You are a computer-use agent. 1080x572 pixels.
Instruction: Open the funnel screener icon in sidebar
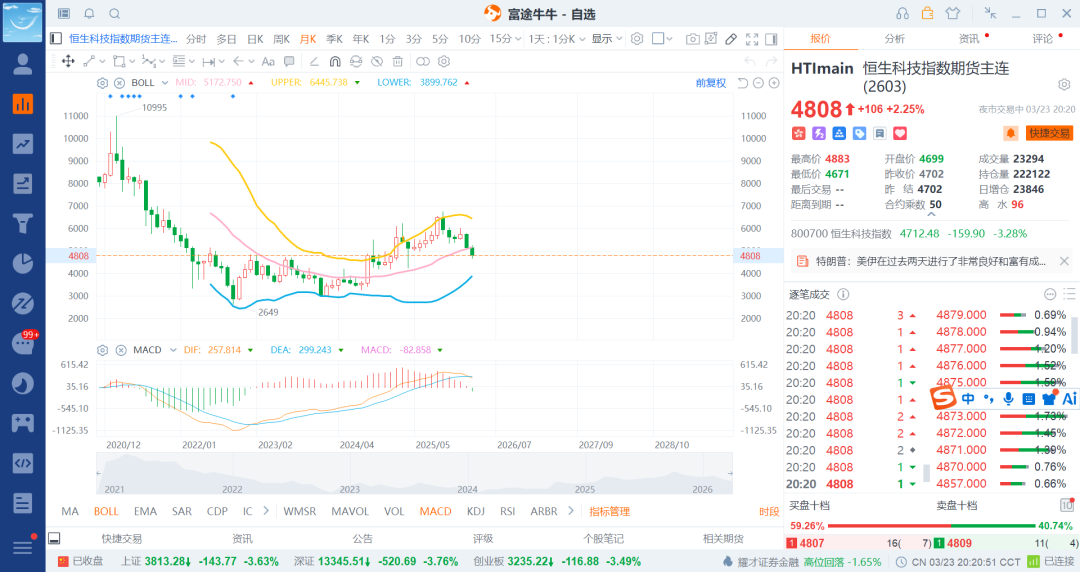point(23,223)
